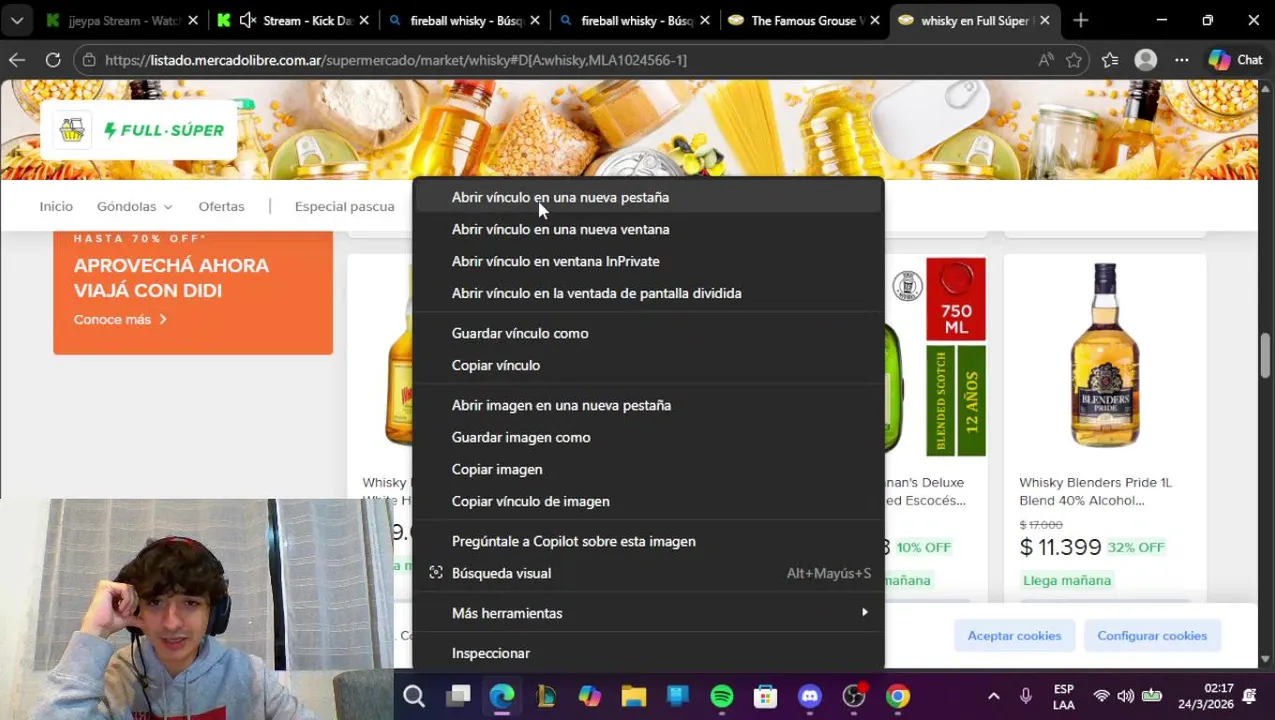This screenshot has height=720, width=1275.
Task: Open the Read aloud tool
Action: pos(1045,60)
